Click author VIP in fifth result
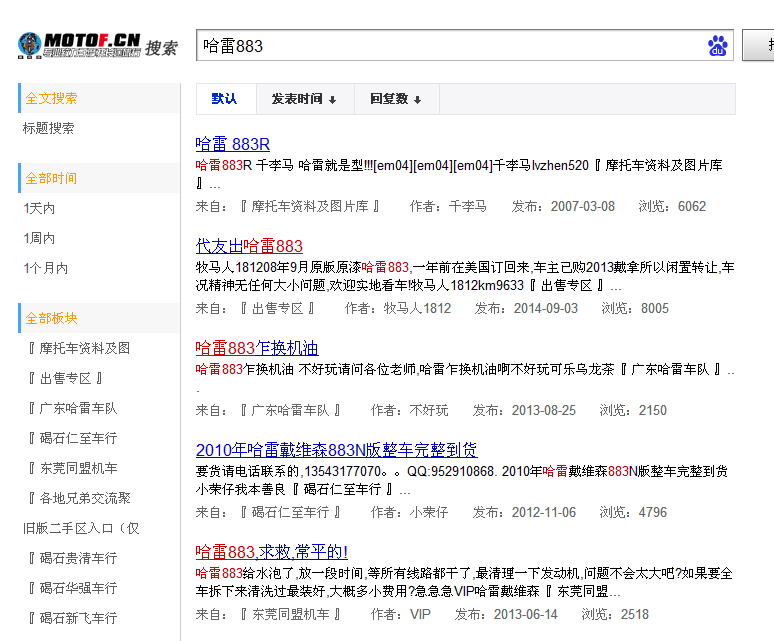The image size is (774, 641). pos(420,614)
